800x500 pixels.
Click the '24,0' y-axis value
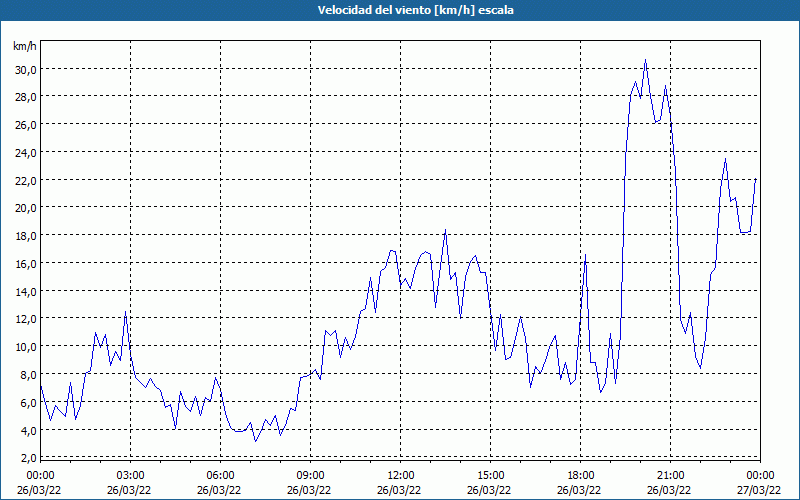(26, 154)
